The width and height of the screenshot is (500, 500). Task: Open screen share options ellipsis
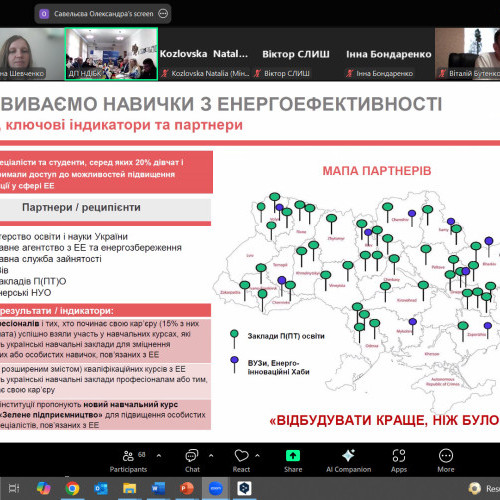click(163, 14)
